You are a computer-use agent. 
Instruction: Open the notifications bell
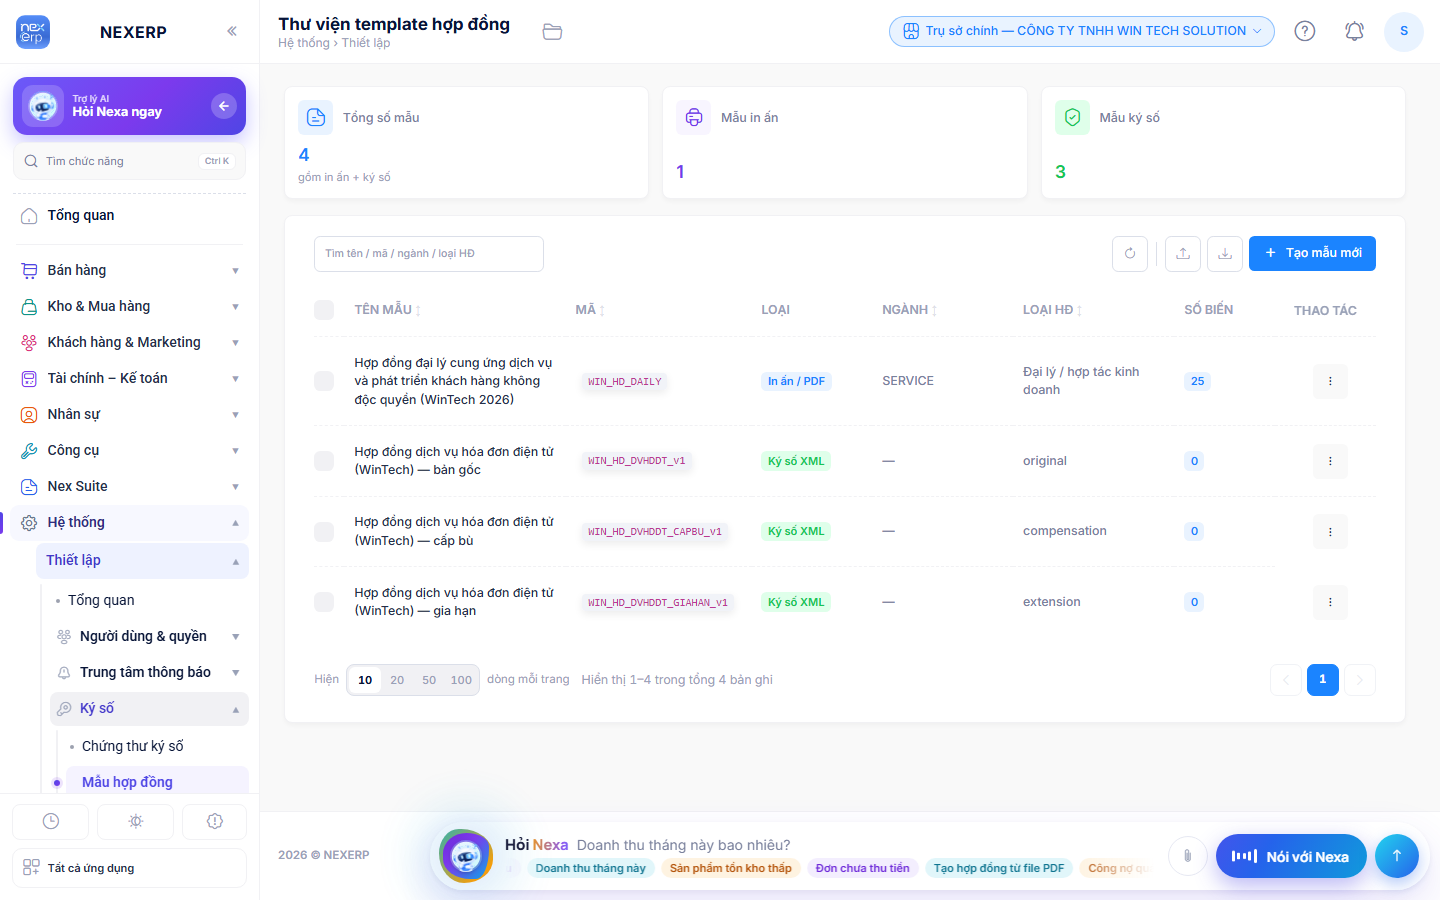(1354, 31)
